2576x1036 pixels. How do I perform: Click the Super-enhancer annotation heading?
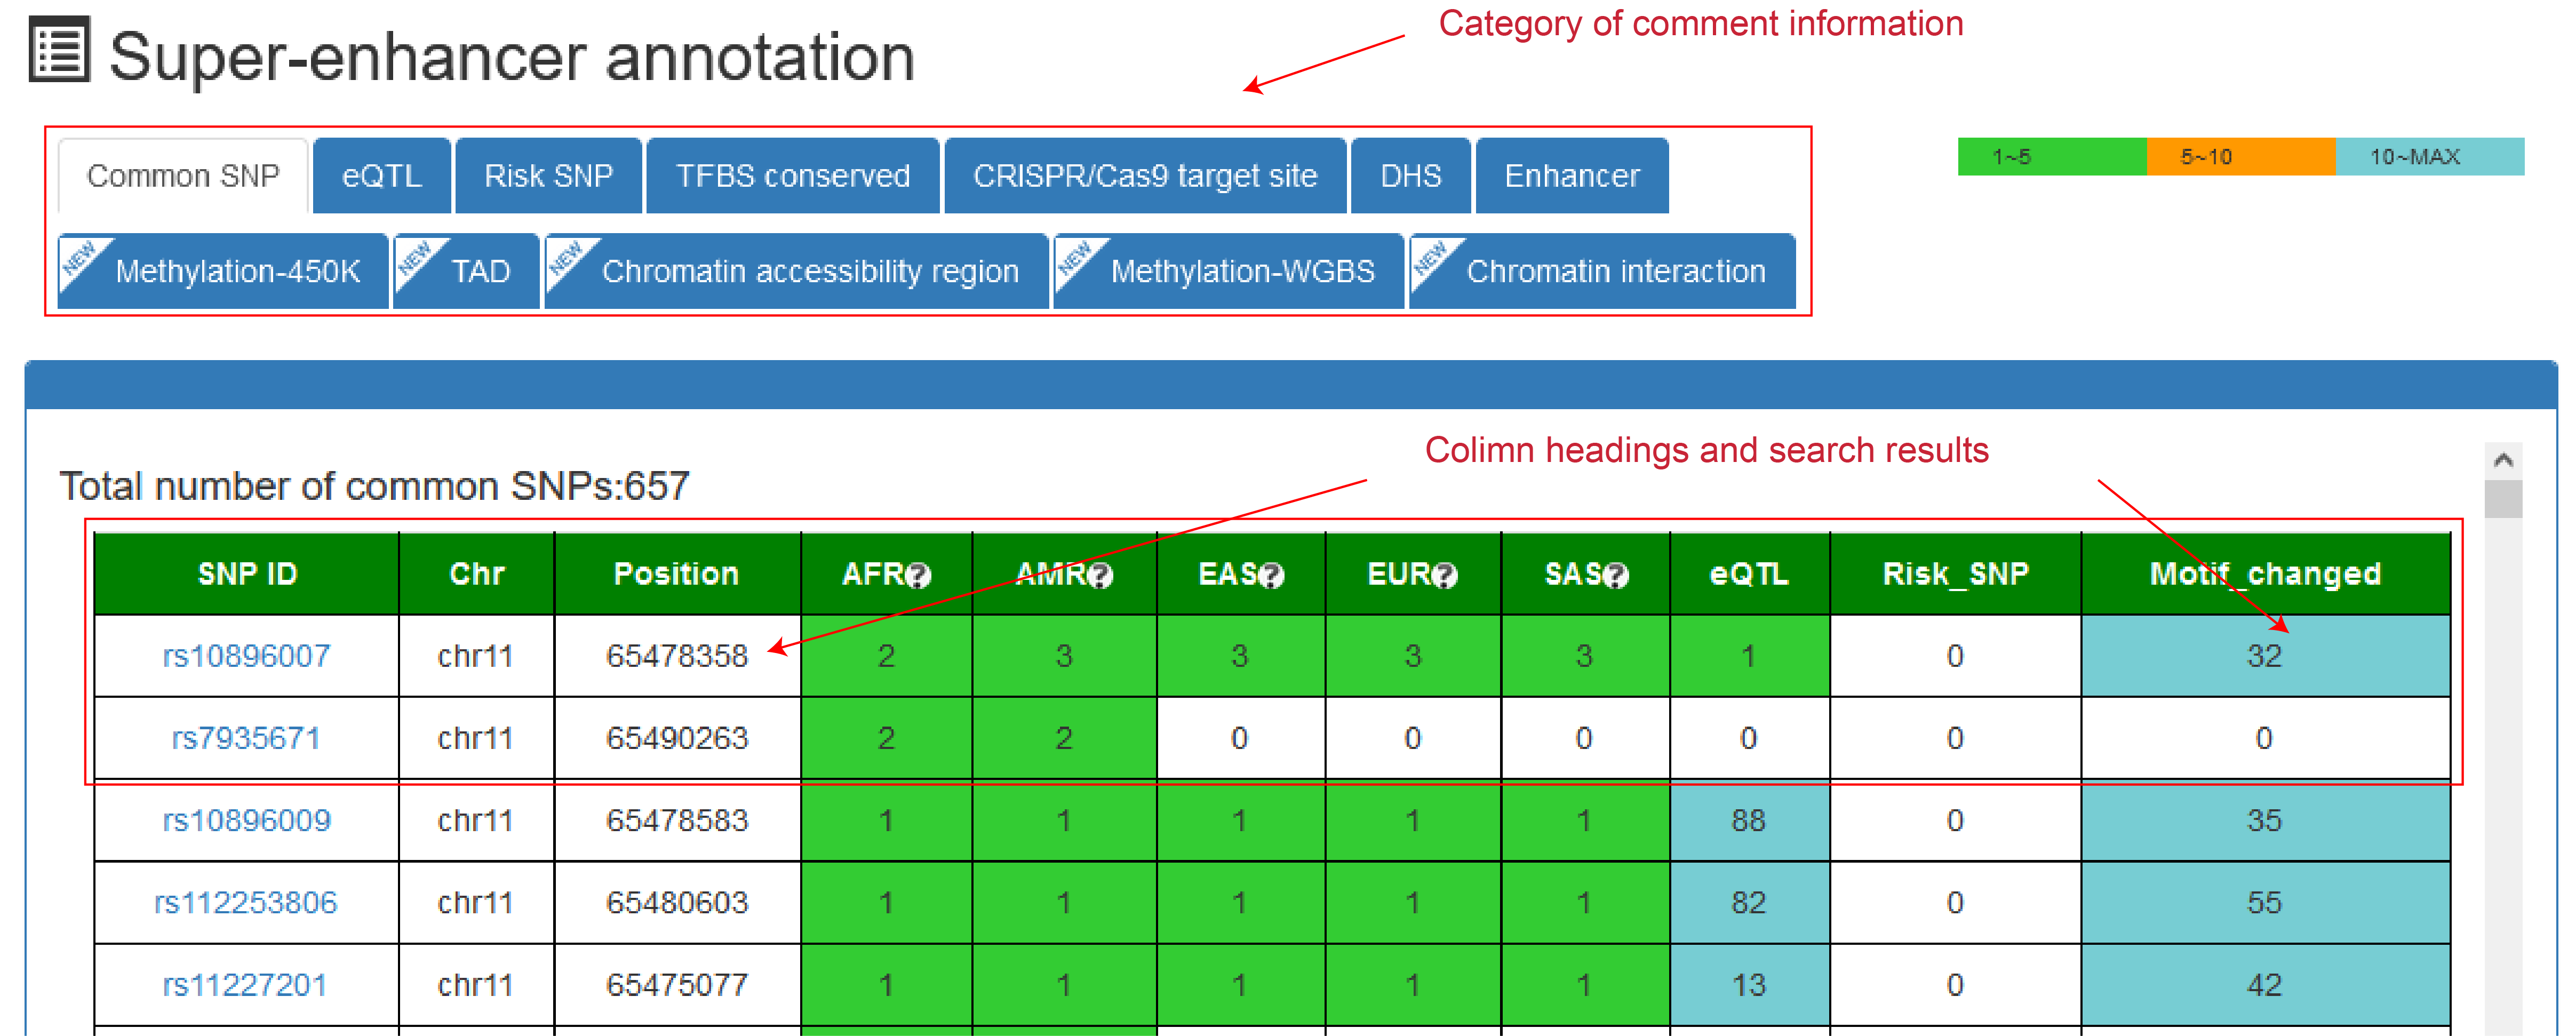click(511, 57)
